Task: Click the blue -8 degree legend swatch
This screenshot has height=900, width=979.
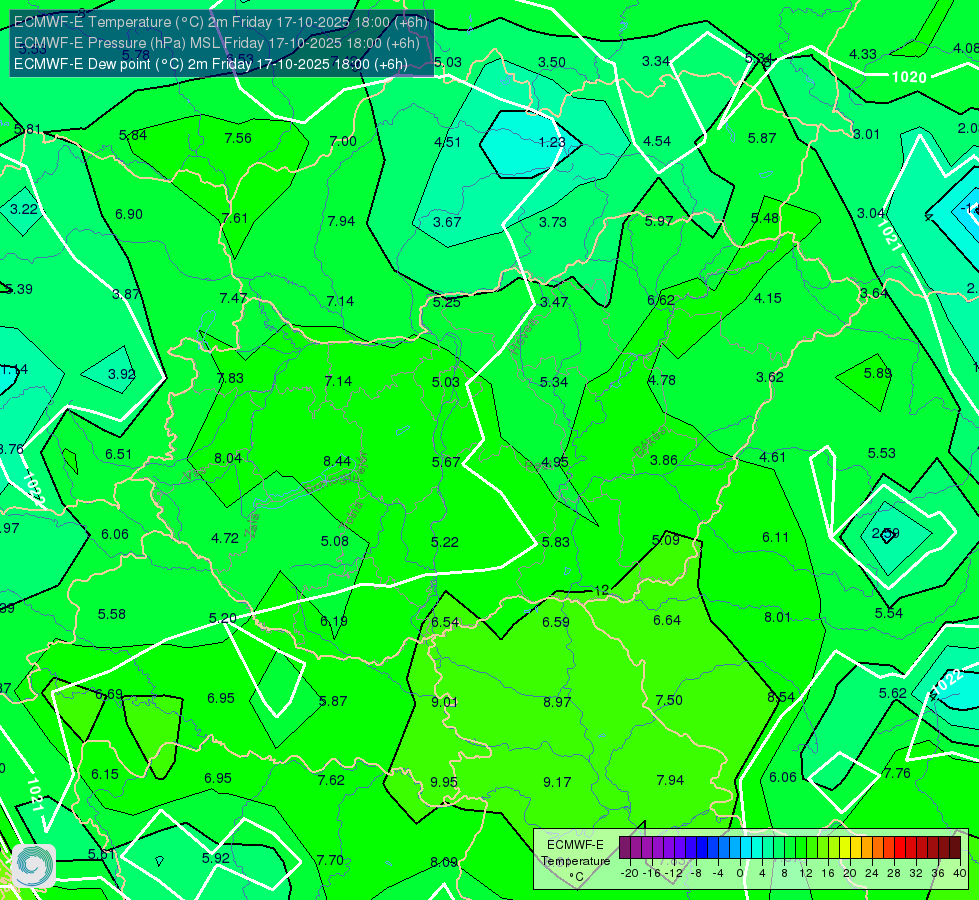Action: (x=702, y=847)
